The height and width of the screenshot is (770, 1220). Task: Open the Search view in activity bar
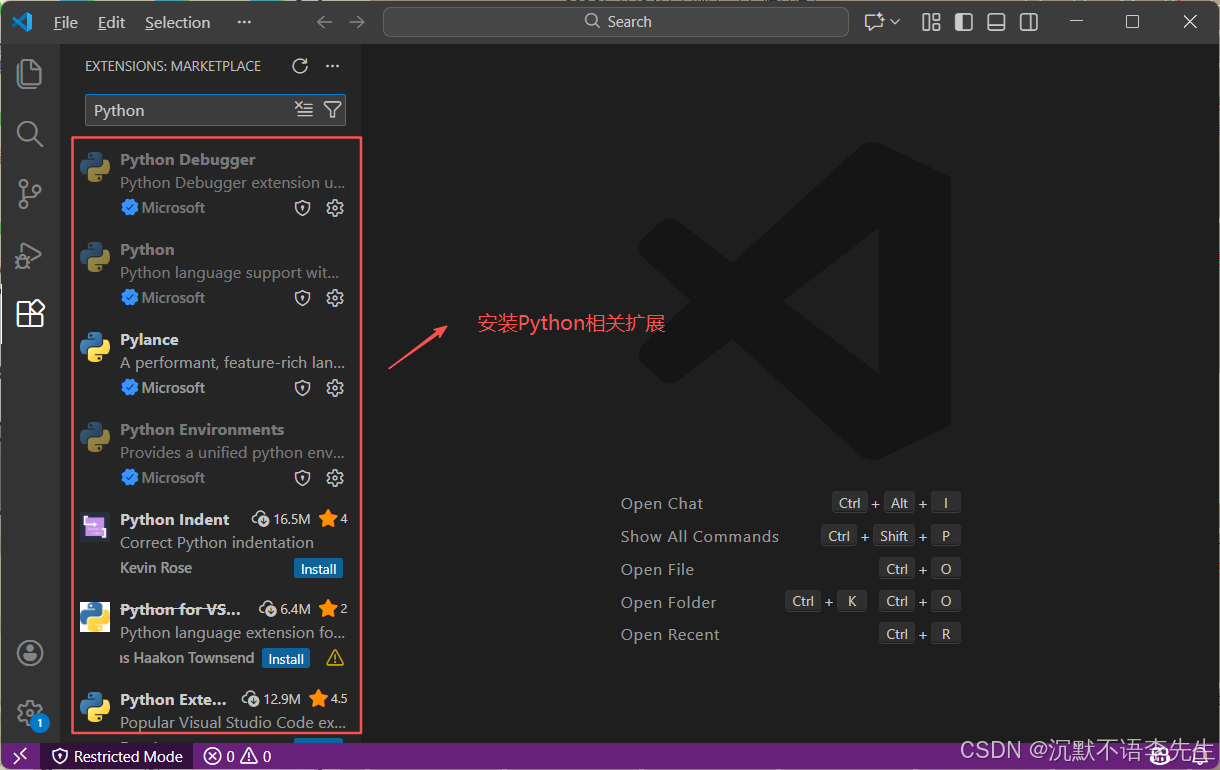coord(30,134)
